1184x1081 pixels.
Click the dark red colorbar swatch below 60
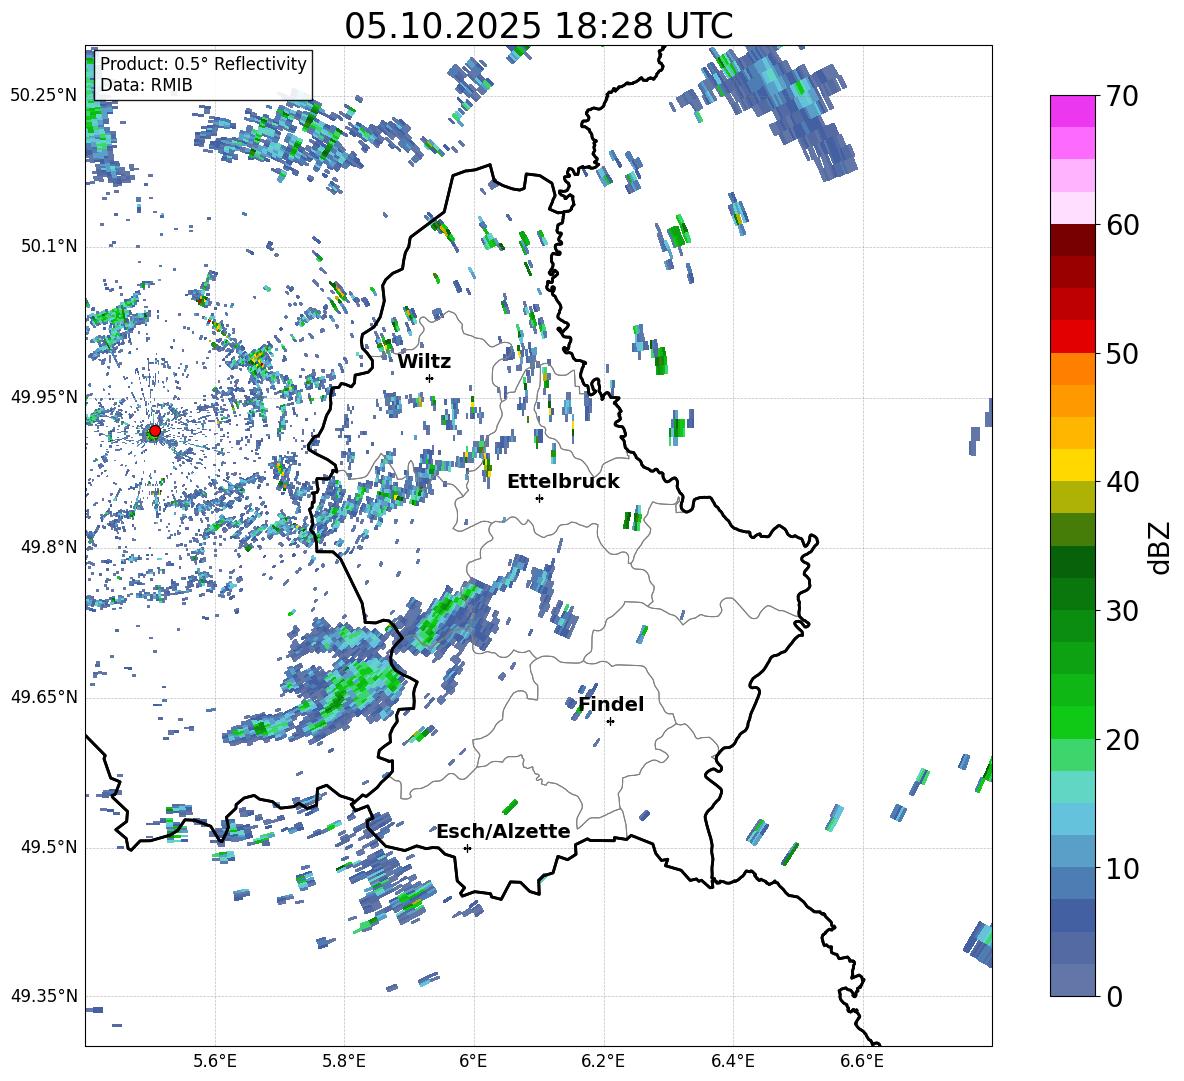click(x=1073, y=240)
